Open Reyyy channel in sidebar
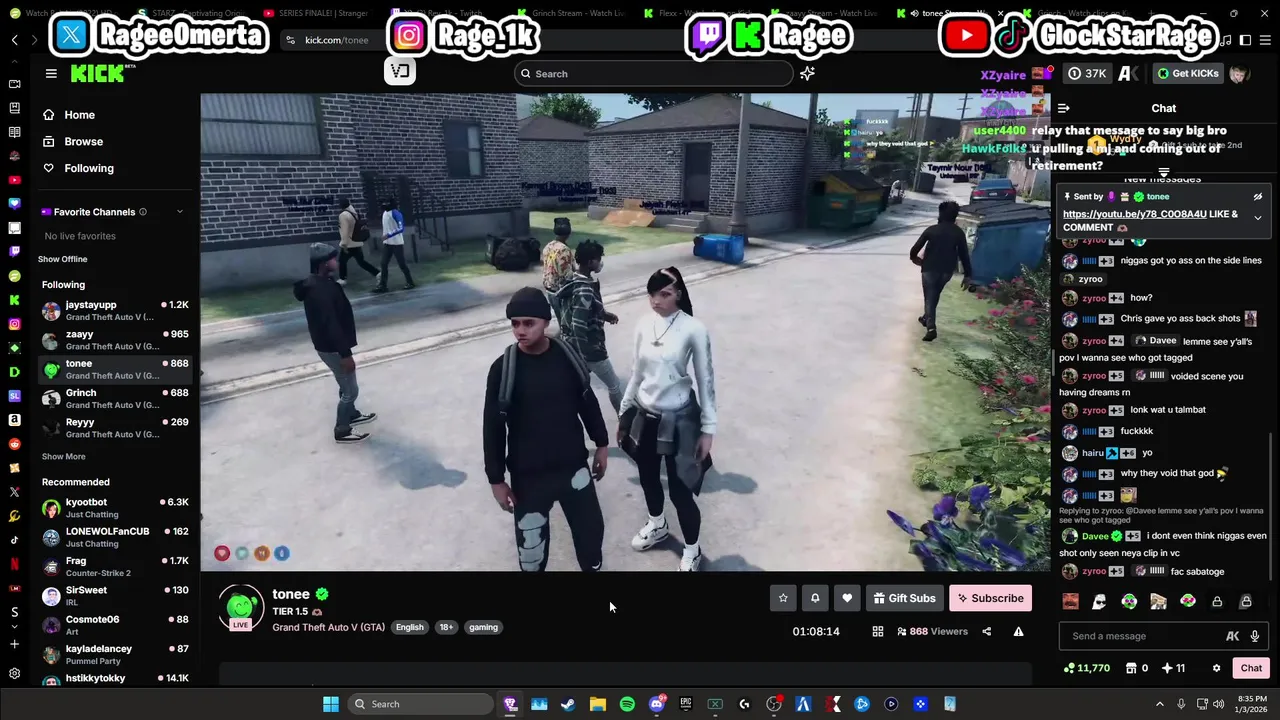 pos(115,428)
